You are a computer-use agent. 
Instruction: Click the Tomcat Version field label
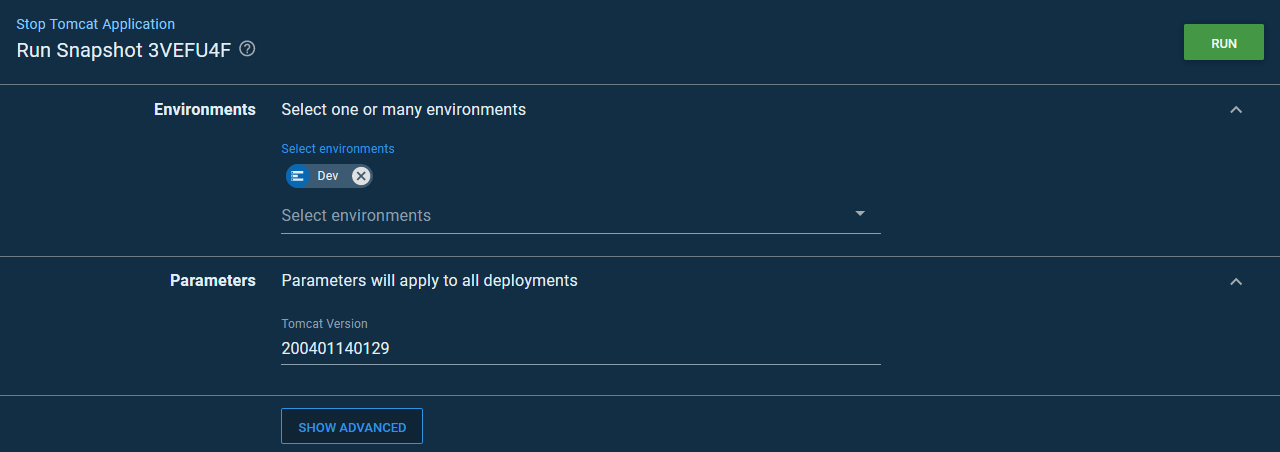tap(324, 324)
